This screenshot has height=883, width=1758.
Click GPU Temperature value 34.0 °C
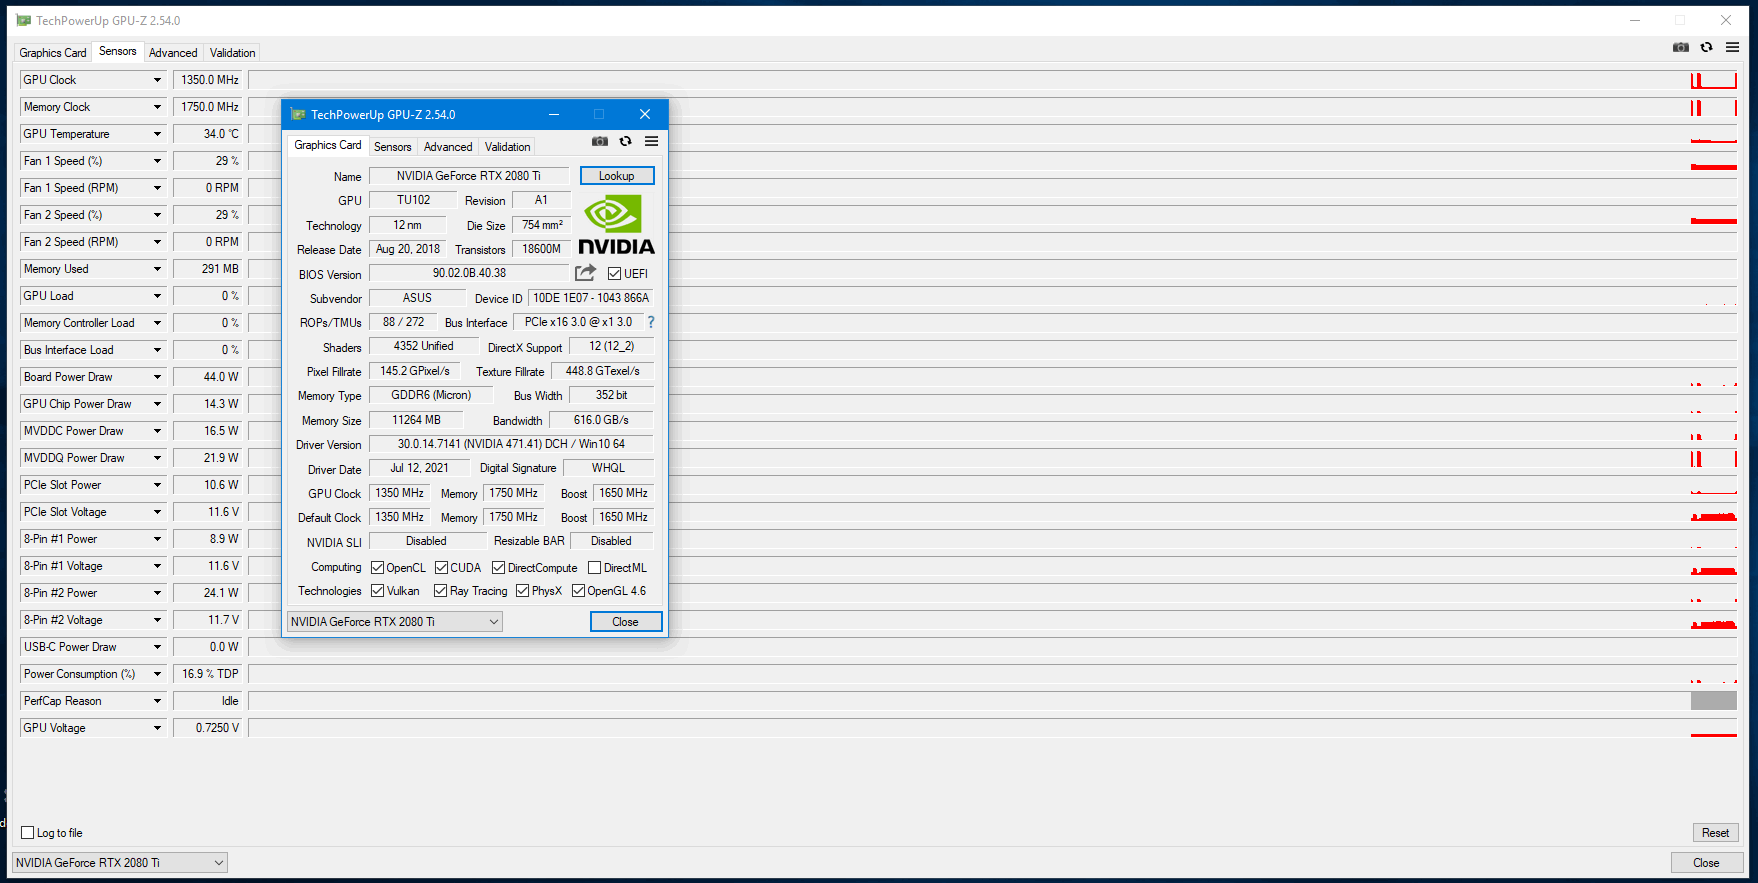208,134
